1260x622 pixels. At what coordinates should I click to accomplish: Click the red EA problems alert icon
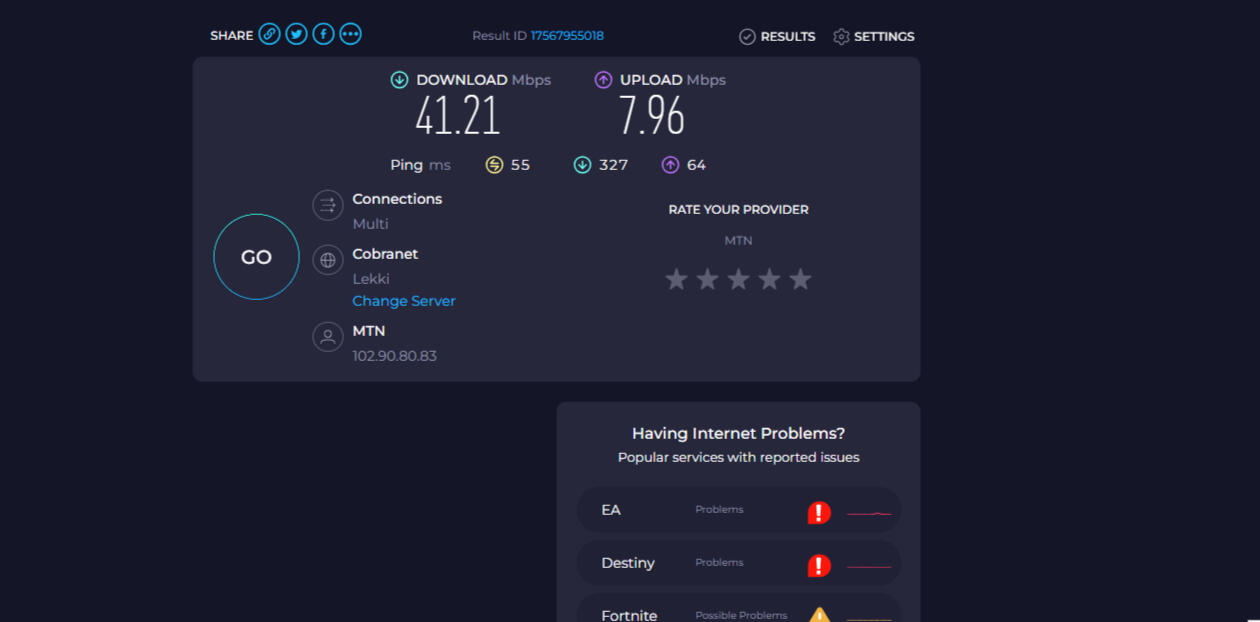click(x=819, y=513)
